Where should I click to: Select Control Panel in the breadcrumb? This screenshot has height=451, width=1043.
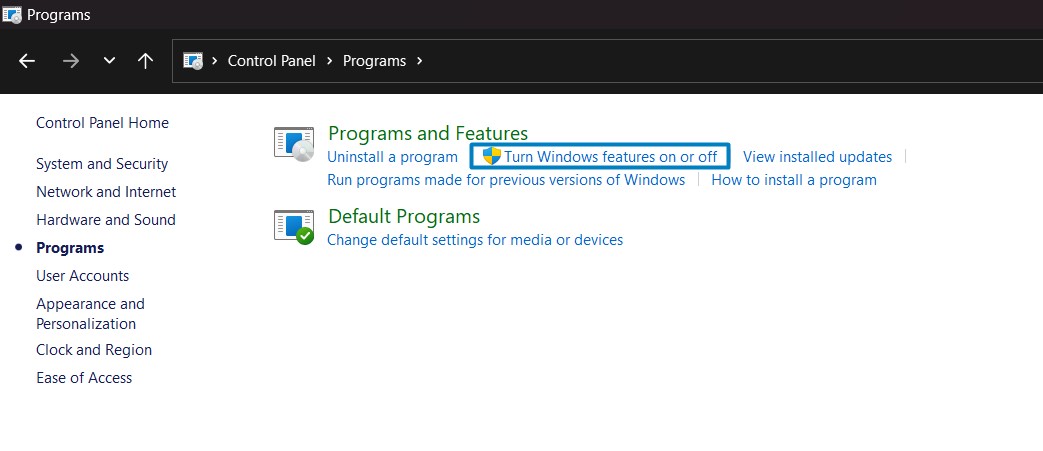click(x=271, y=61)
